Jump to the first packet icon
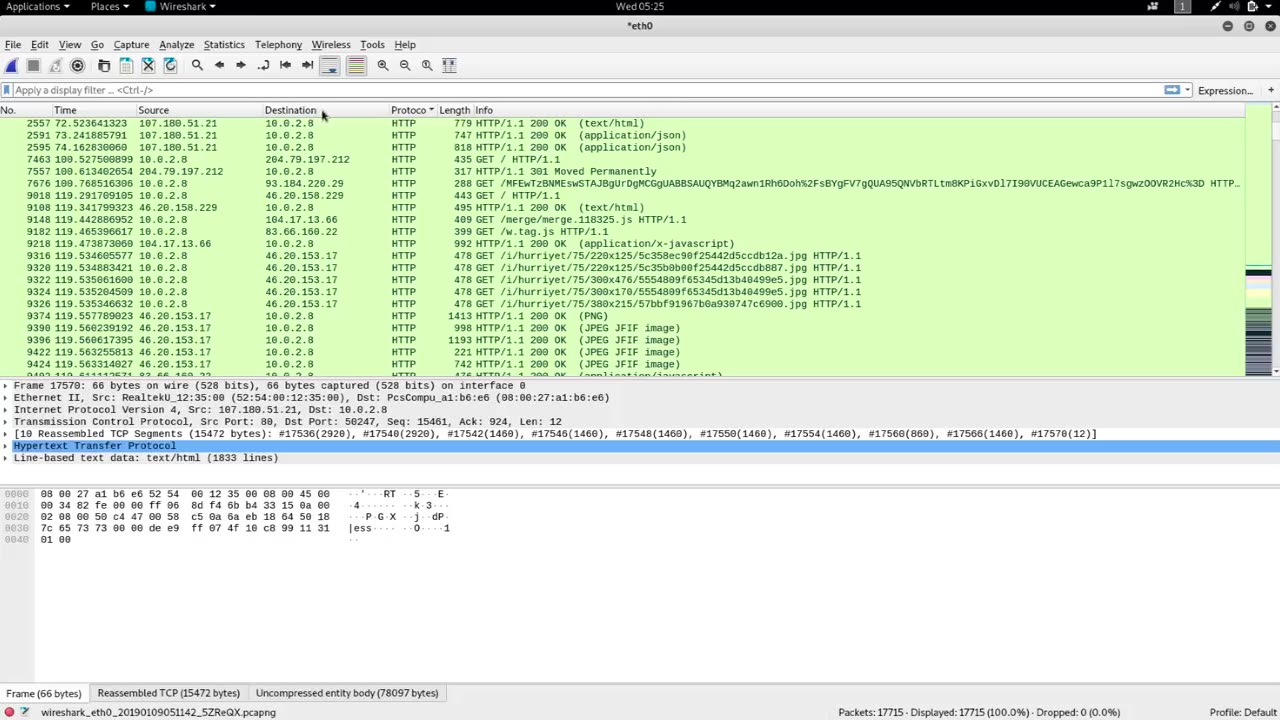Viewport: 1280px width, 720px height. (x=285, y=65)
